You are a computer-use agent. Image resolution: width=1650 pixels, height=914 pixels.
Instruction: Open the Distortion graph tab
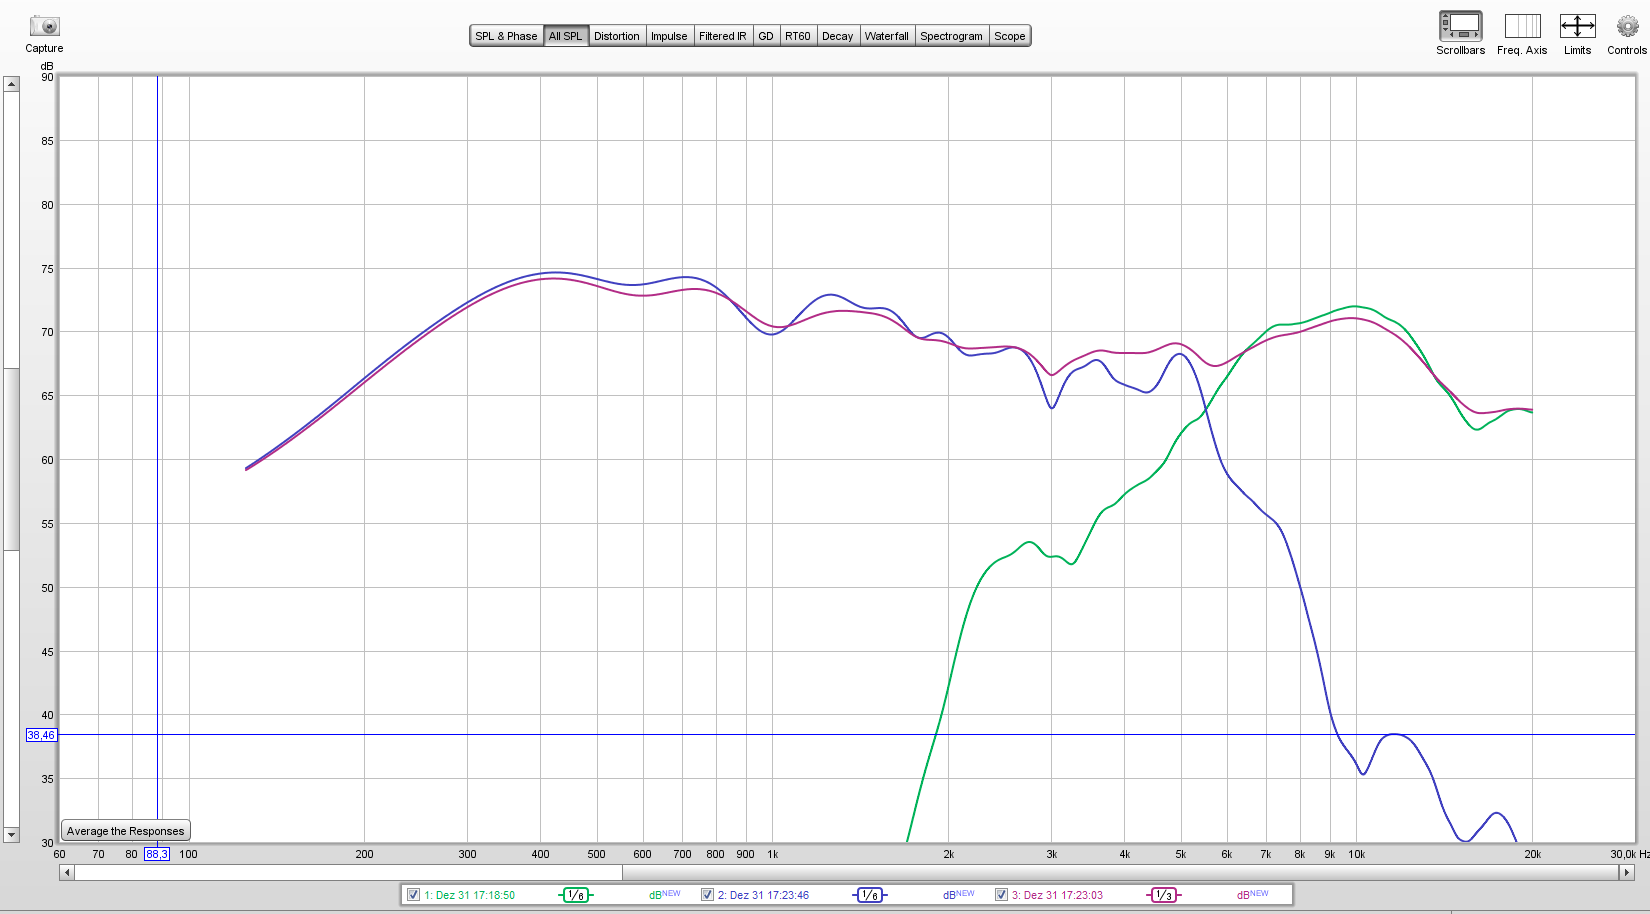coord(616,36)
